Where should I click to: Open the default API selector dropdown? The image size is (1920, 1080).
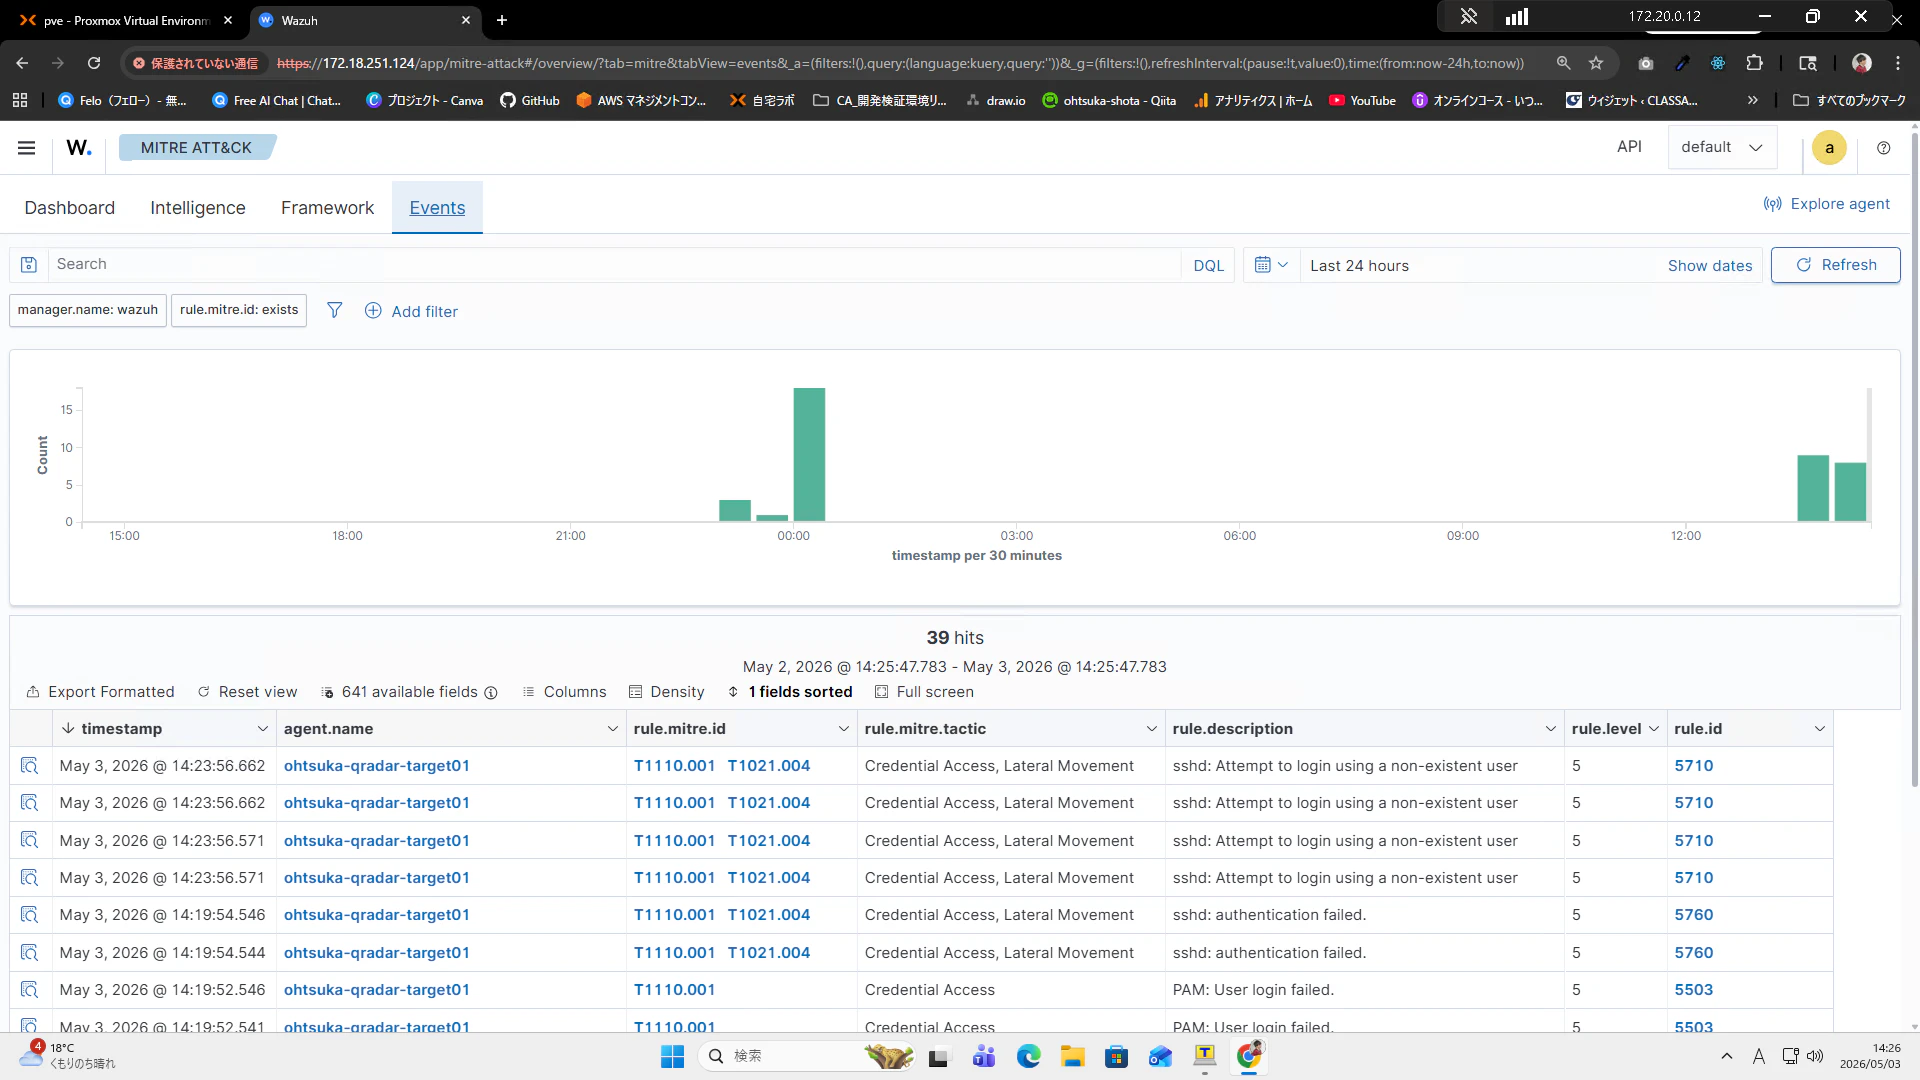[1722, 148]
